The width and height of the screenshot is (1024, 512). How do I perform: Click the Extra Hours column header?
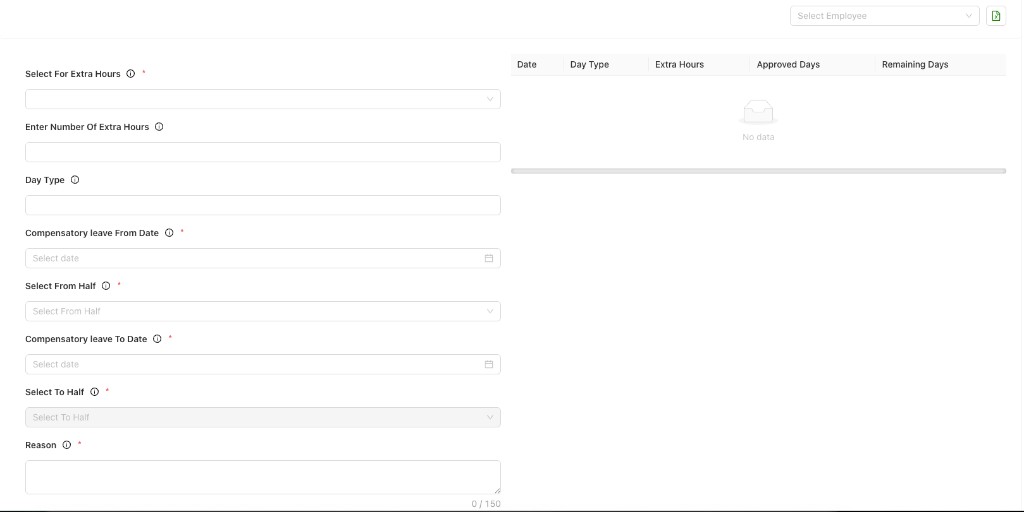coord(699,65)
